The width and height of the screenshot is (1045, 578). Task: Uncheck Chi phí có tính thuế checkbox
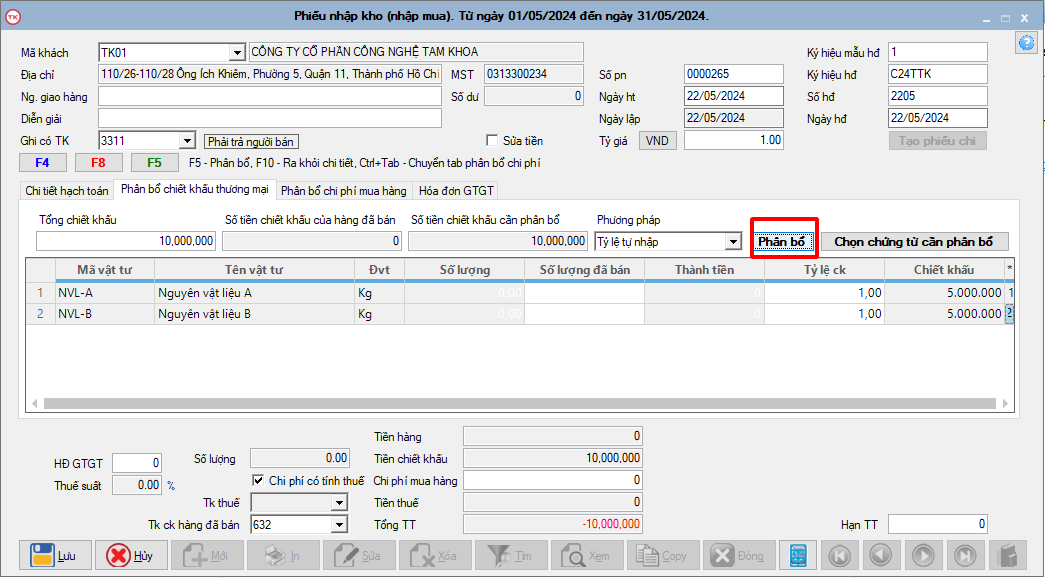click(258, 481)
